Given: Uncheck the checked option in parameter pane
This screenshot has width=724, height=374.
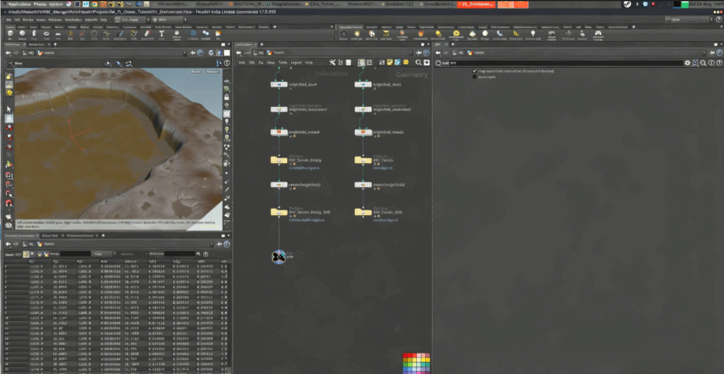Looking at the screenshot, I should (475, 71).
